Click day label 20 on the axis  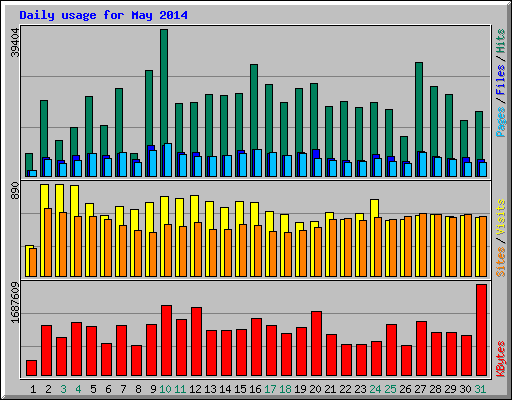[315, 389]
